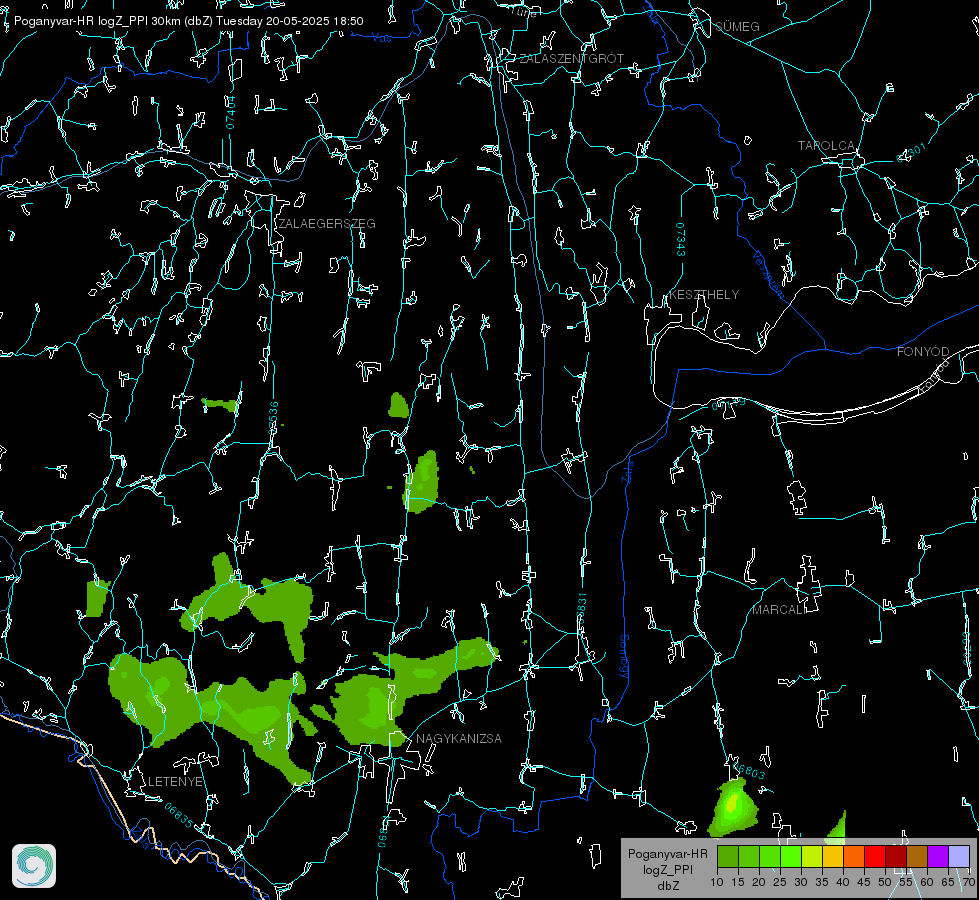Click the legend scale value 70
Image resolution: width=979 pixels, height=900 pixels.
969,882
